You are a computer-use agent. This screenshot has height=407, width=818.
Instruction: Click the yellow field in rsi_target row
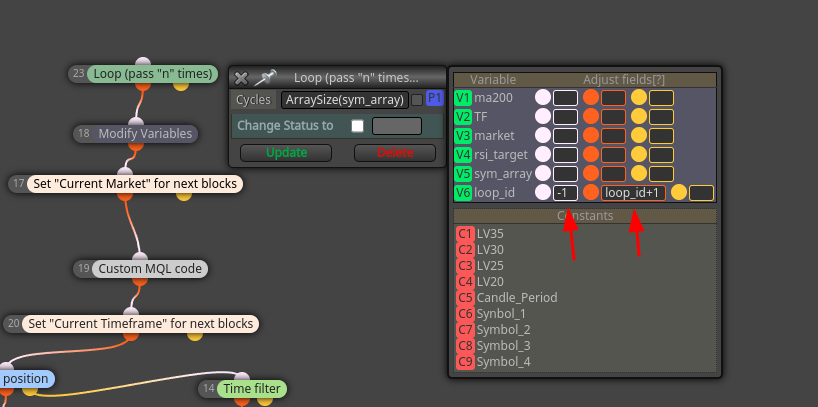[x=661, y=155]
